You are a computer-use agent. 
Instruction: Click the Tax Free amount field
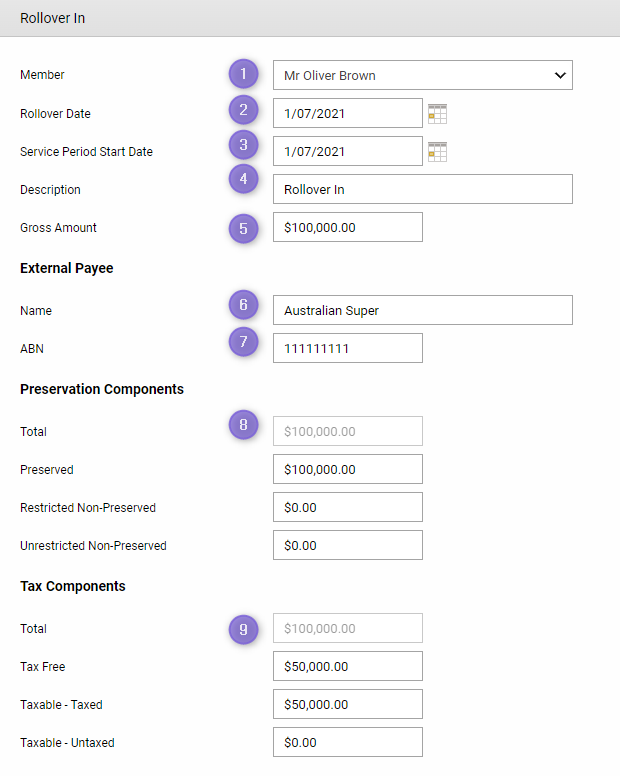347,666
